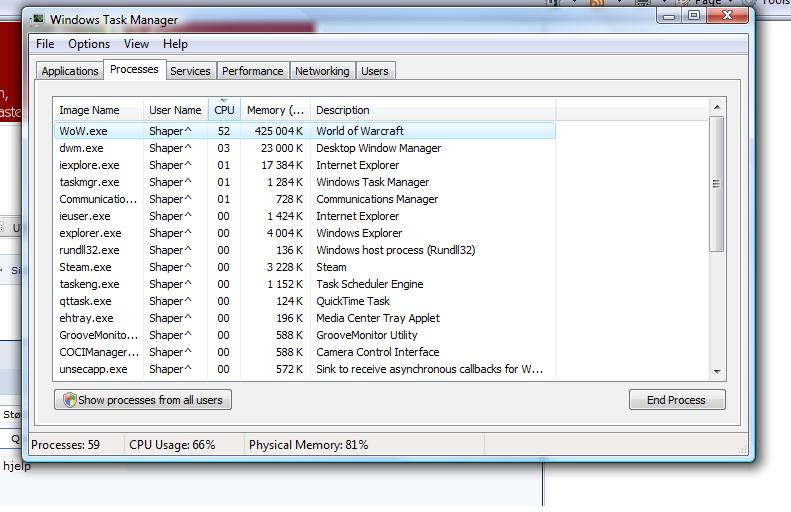The image size is (791, 512).
Task: Click the Task Scheduler Engine description
Action: (369, 284)
